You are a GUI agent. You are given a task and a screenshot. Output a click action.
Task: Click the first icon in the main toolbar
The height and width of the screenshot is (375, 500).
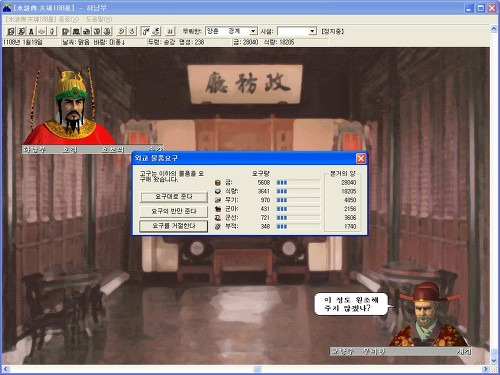(11, 31)
